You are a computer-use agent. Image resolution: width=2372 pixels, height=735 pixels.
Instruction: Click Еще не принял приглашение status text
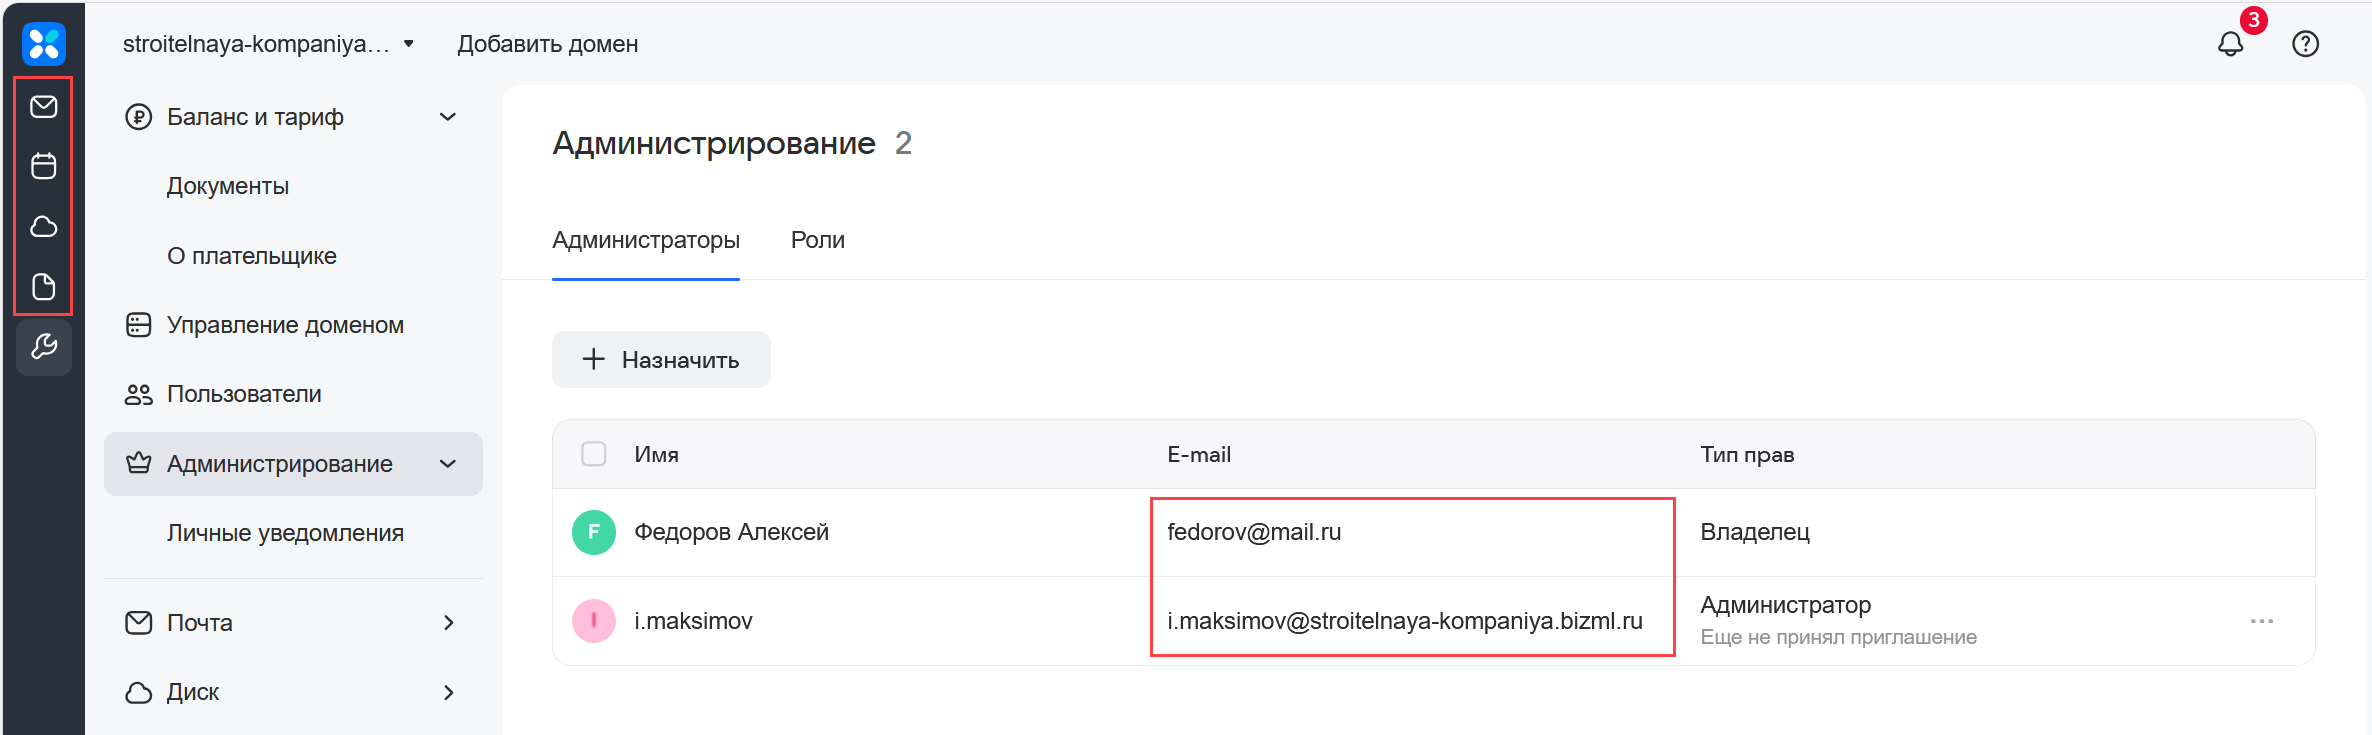(x=1839, y=637)
